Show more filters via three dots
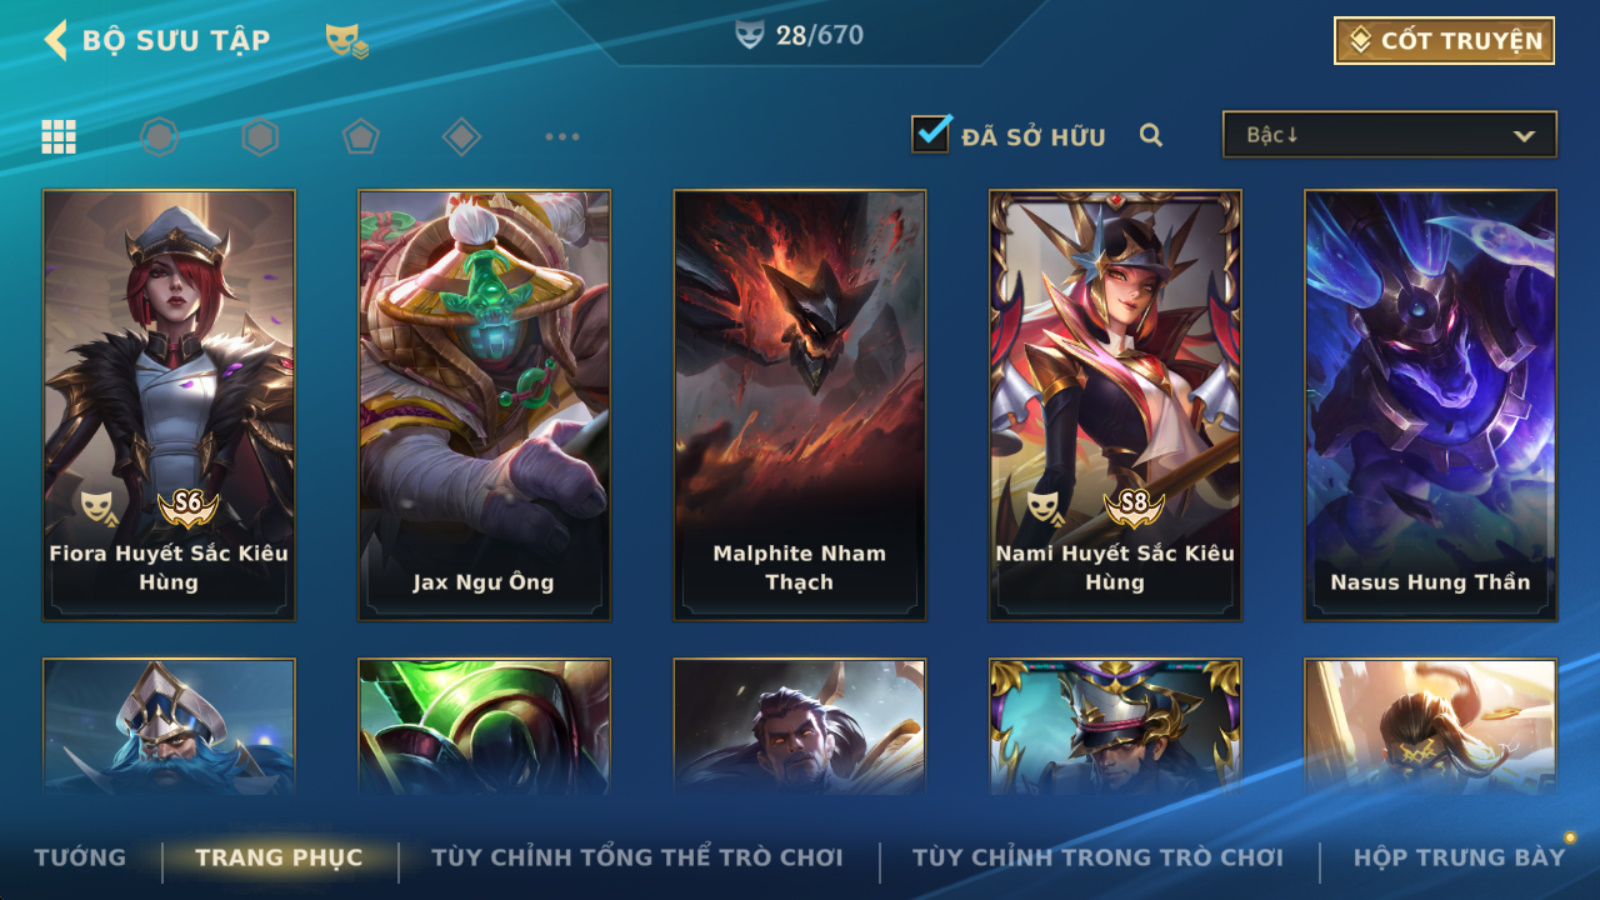This screenshot has height=900, width=1600. [x=562, y=137]
